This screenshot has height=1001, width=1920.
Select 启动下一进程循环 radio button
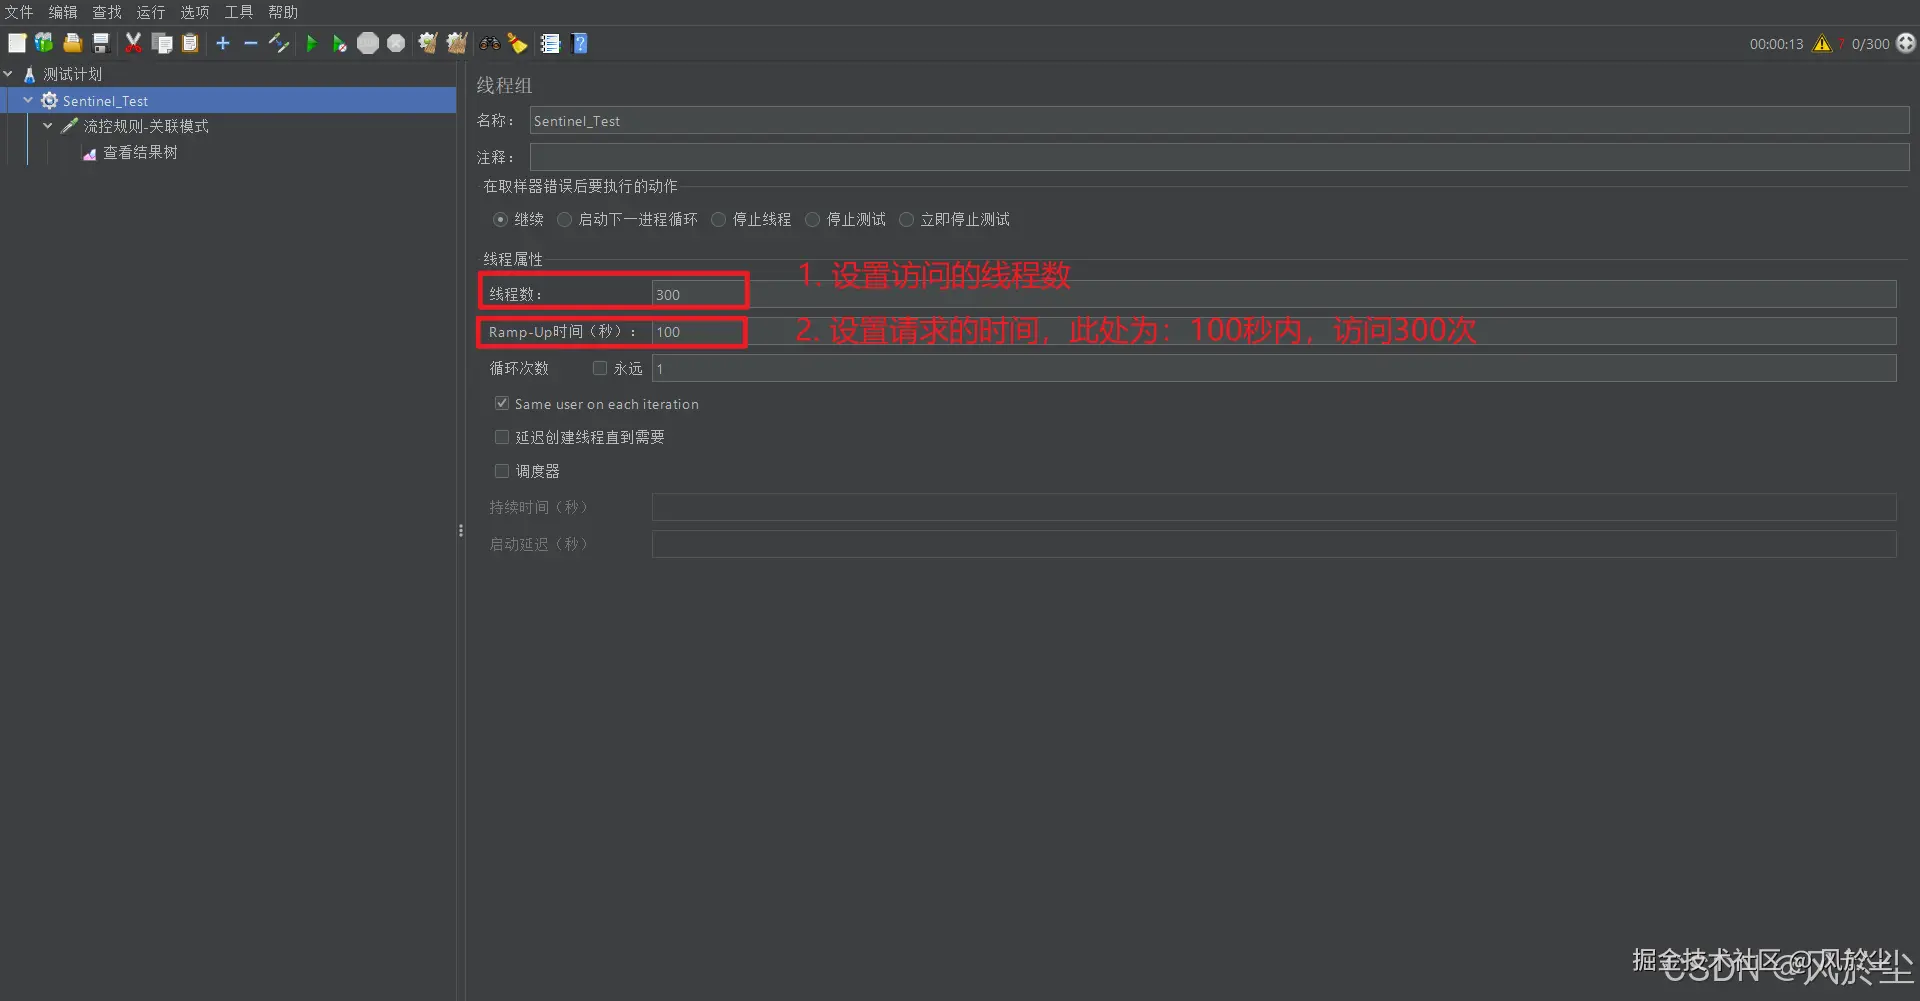click(564, 220)
